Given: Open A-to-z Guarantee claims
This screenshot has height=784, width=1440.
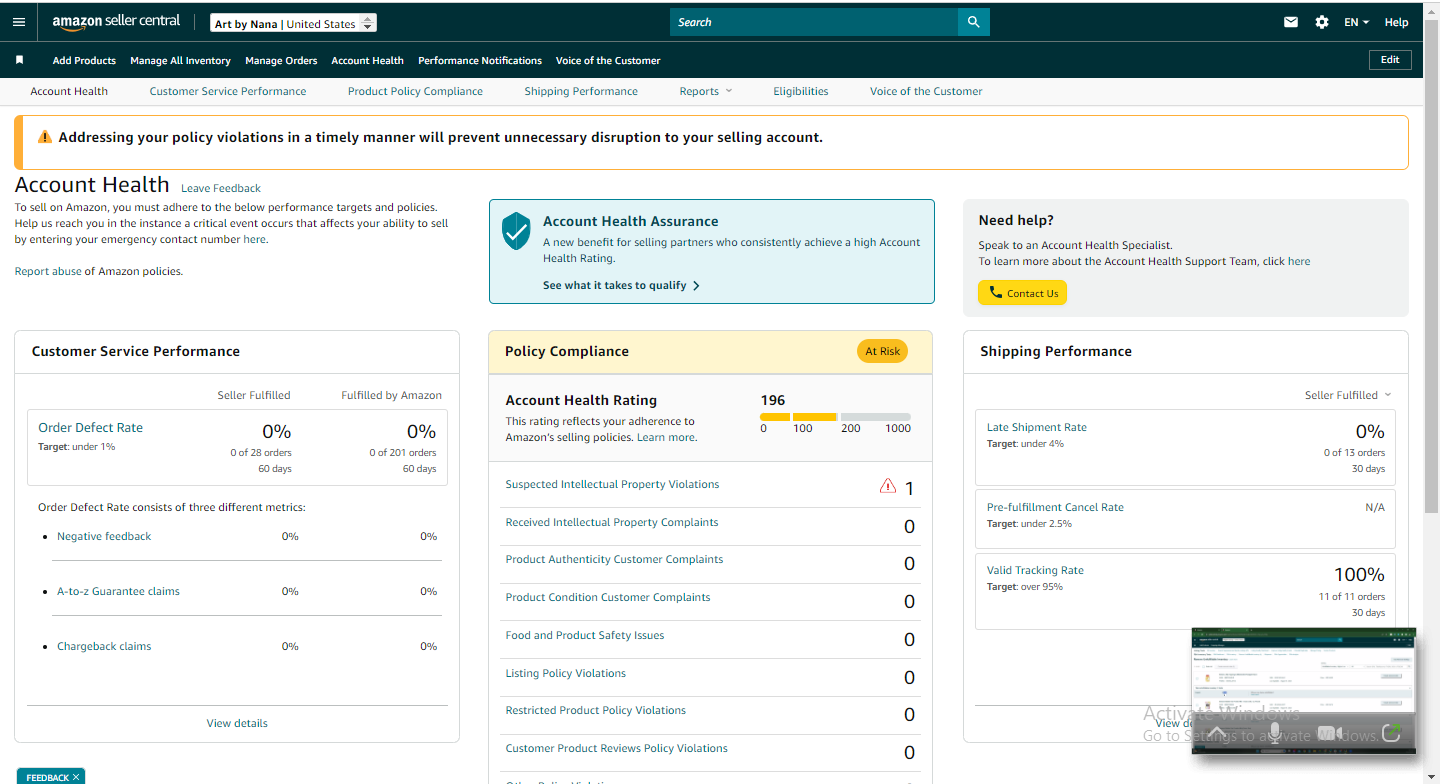Looking at the screenshot, I should pos(118,591).
